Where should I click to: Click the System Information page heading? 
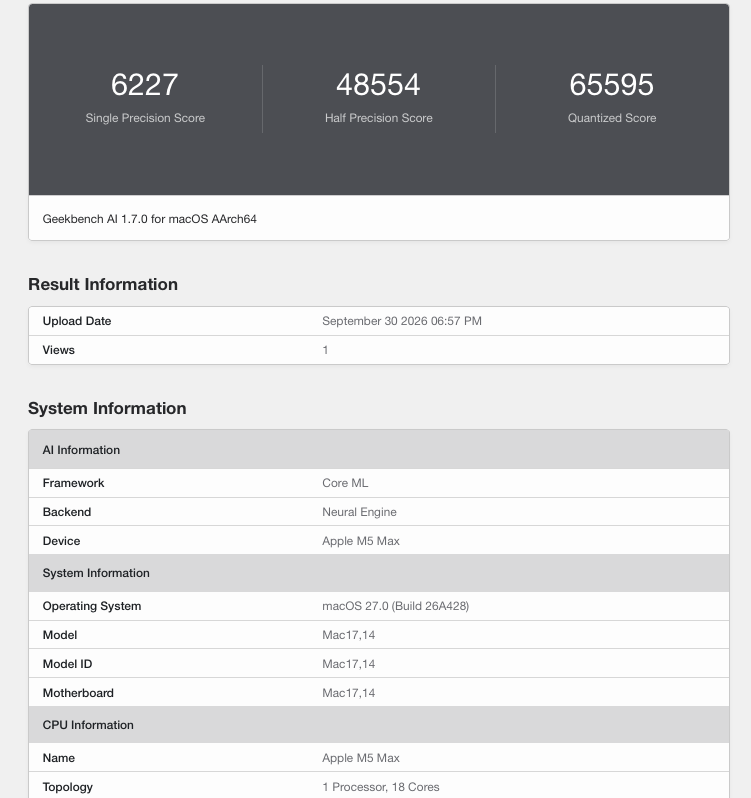click(x=107, y=408)
